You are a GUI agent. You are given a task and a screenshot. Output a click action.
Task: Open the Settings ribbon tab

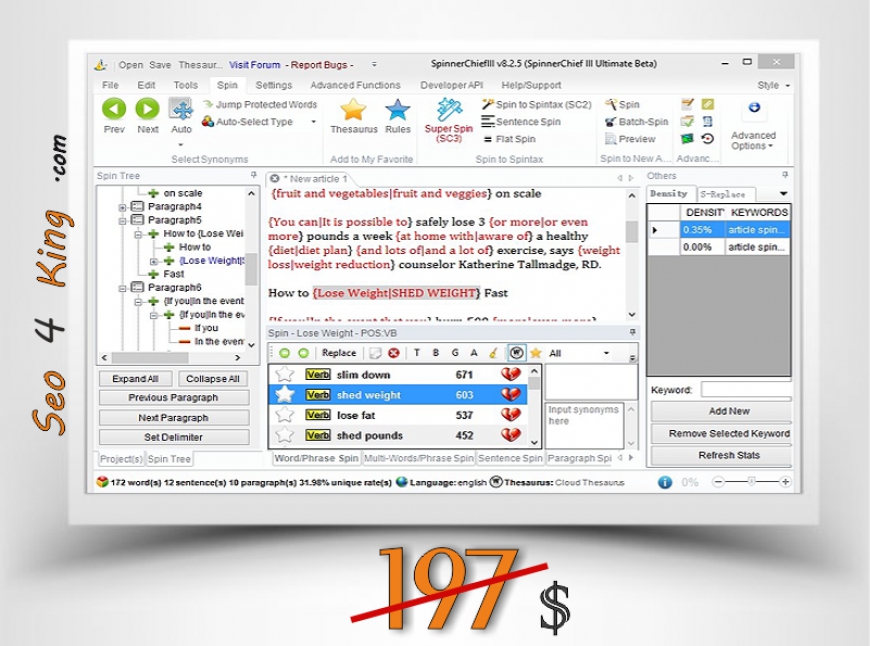[274, 85]
